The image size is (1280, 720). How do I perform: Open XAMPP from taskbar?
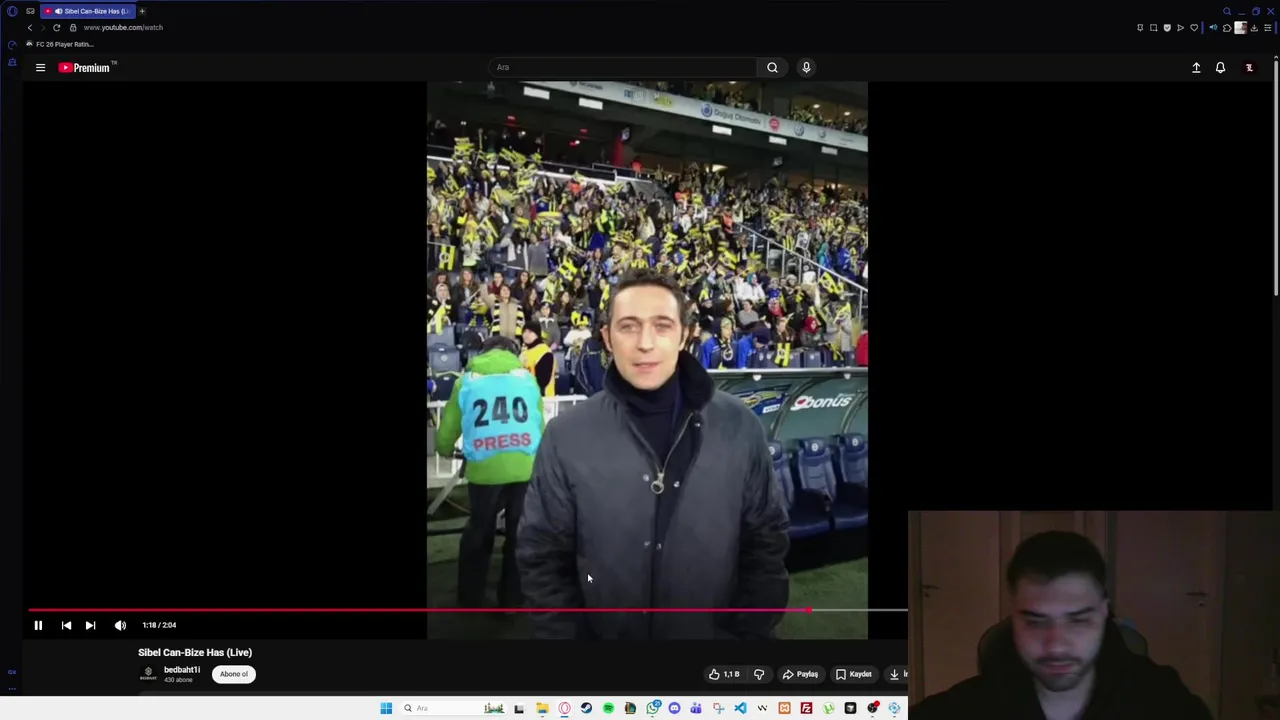pos(784,708)
